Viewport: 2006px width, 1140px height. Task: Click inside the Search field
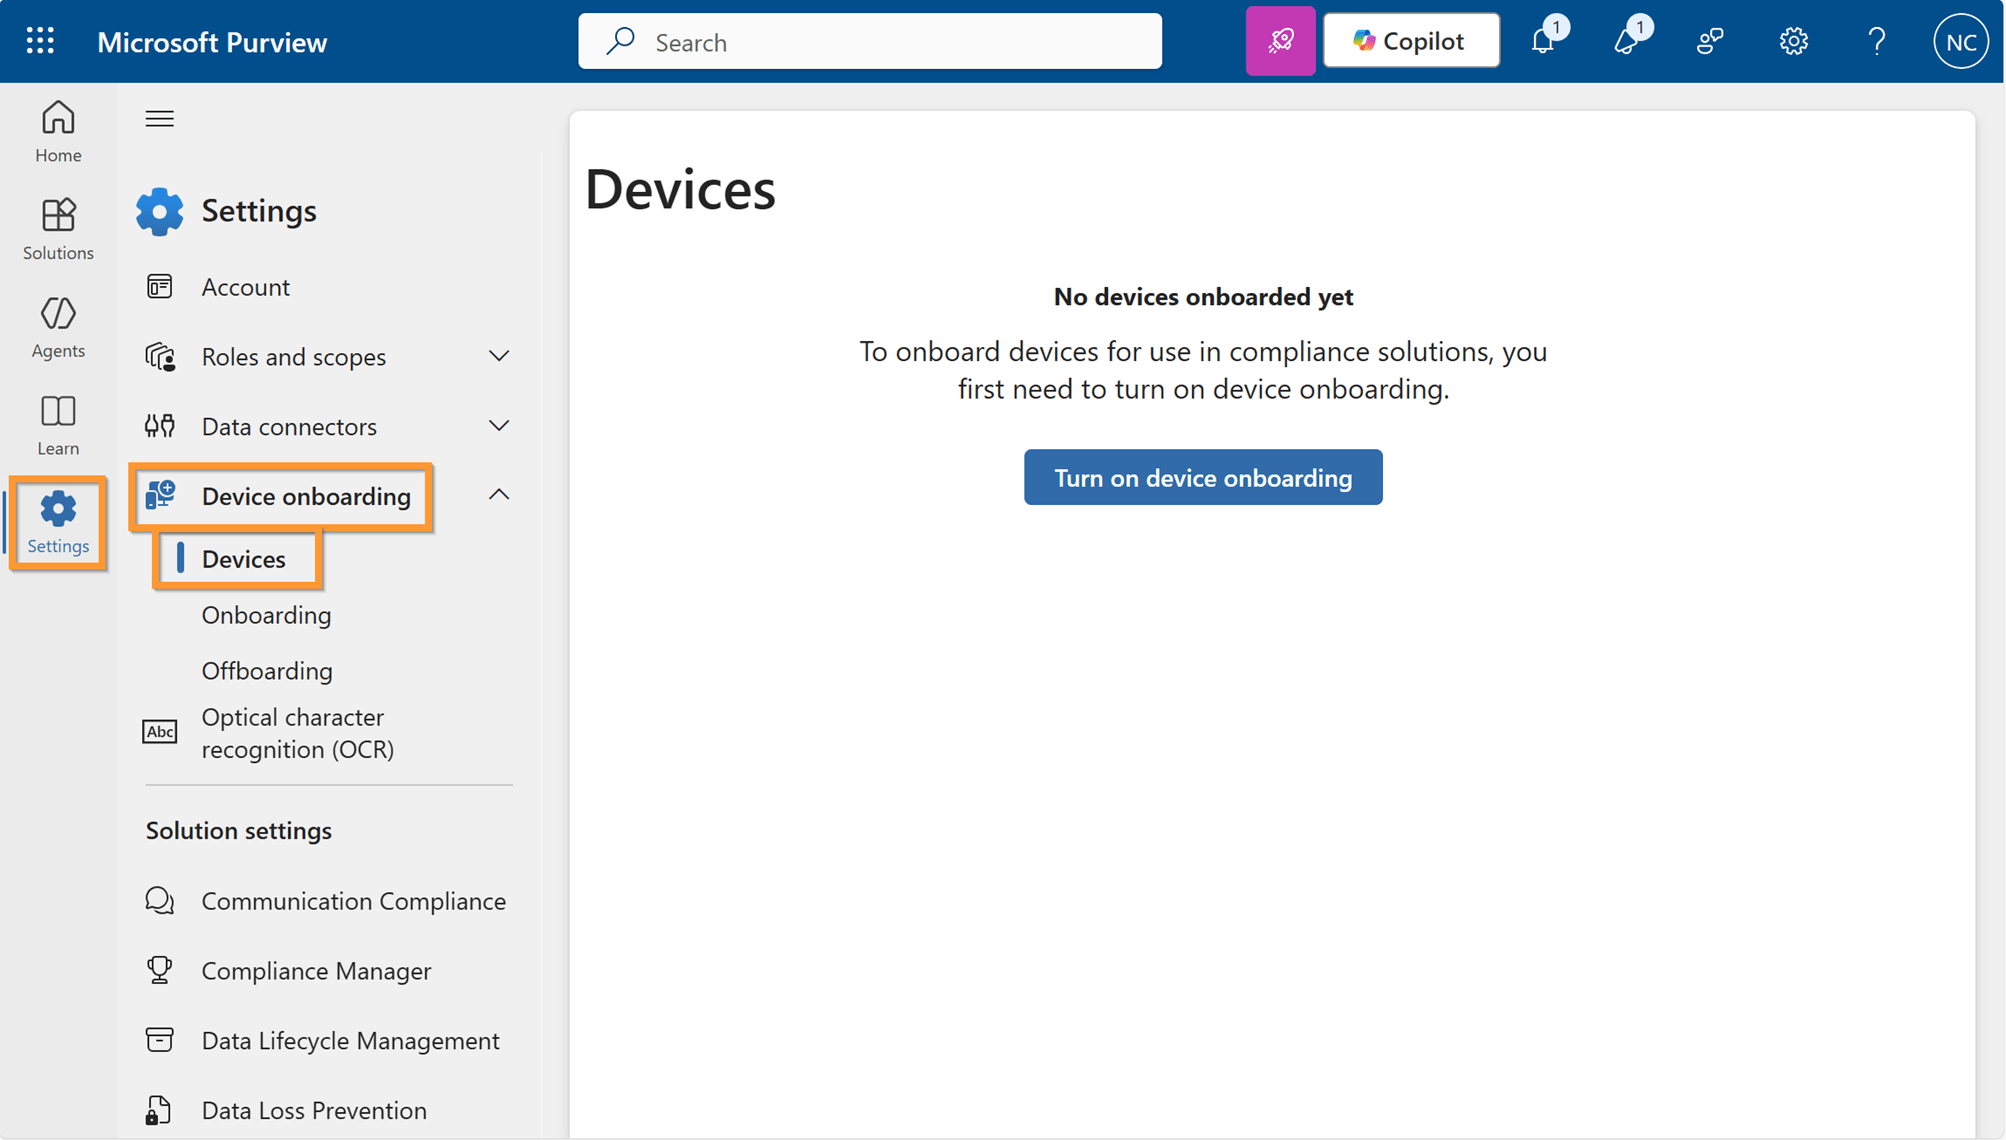click(868, 41)
